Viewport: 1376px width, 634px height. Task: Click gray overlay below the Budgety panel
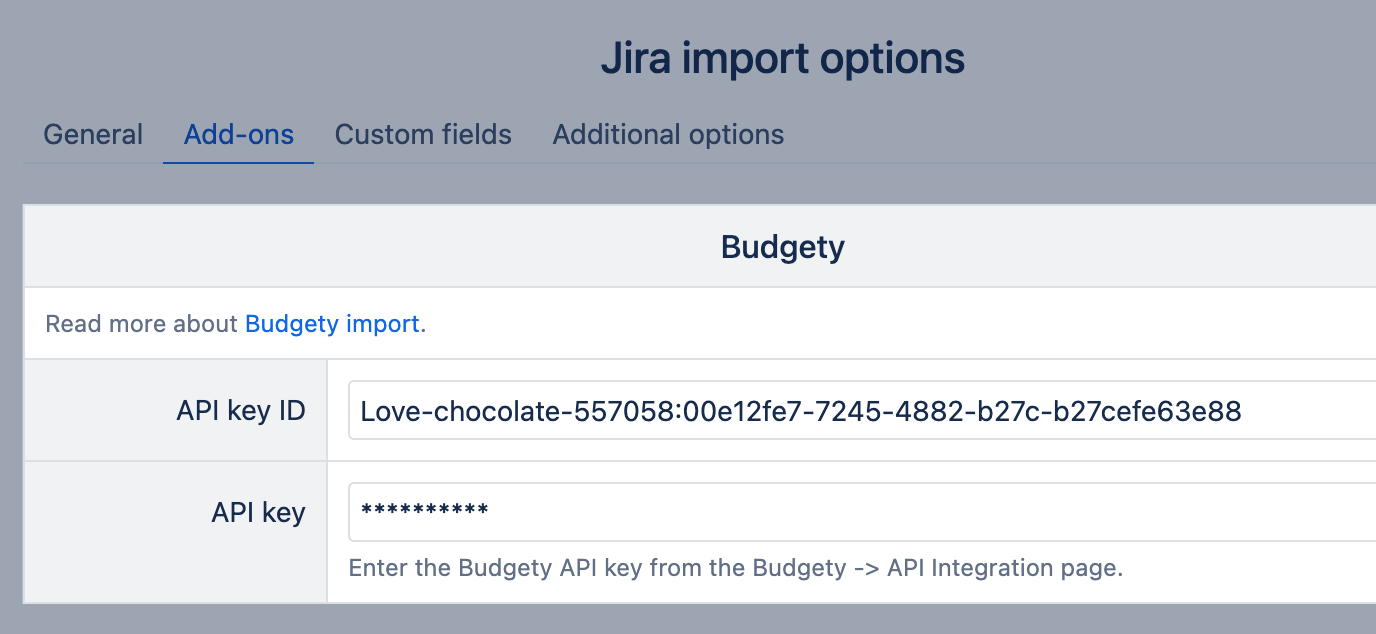700,620
